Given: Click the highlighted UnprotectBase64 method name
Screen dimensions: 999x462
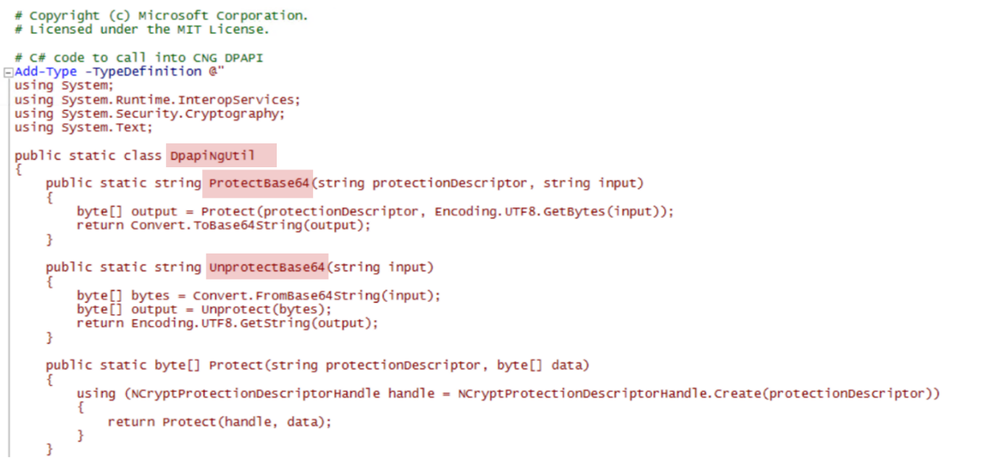Looking at the screenshot, I should [x=268, y=267].
